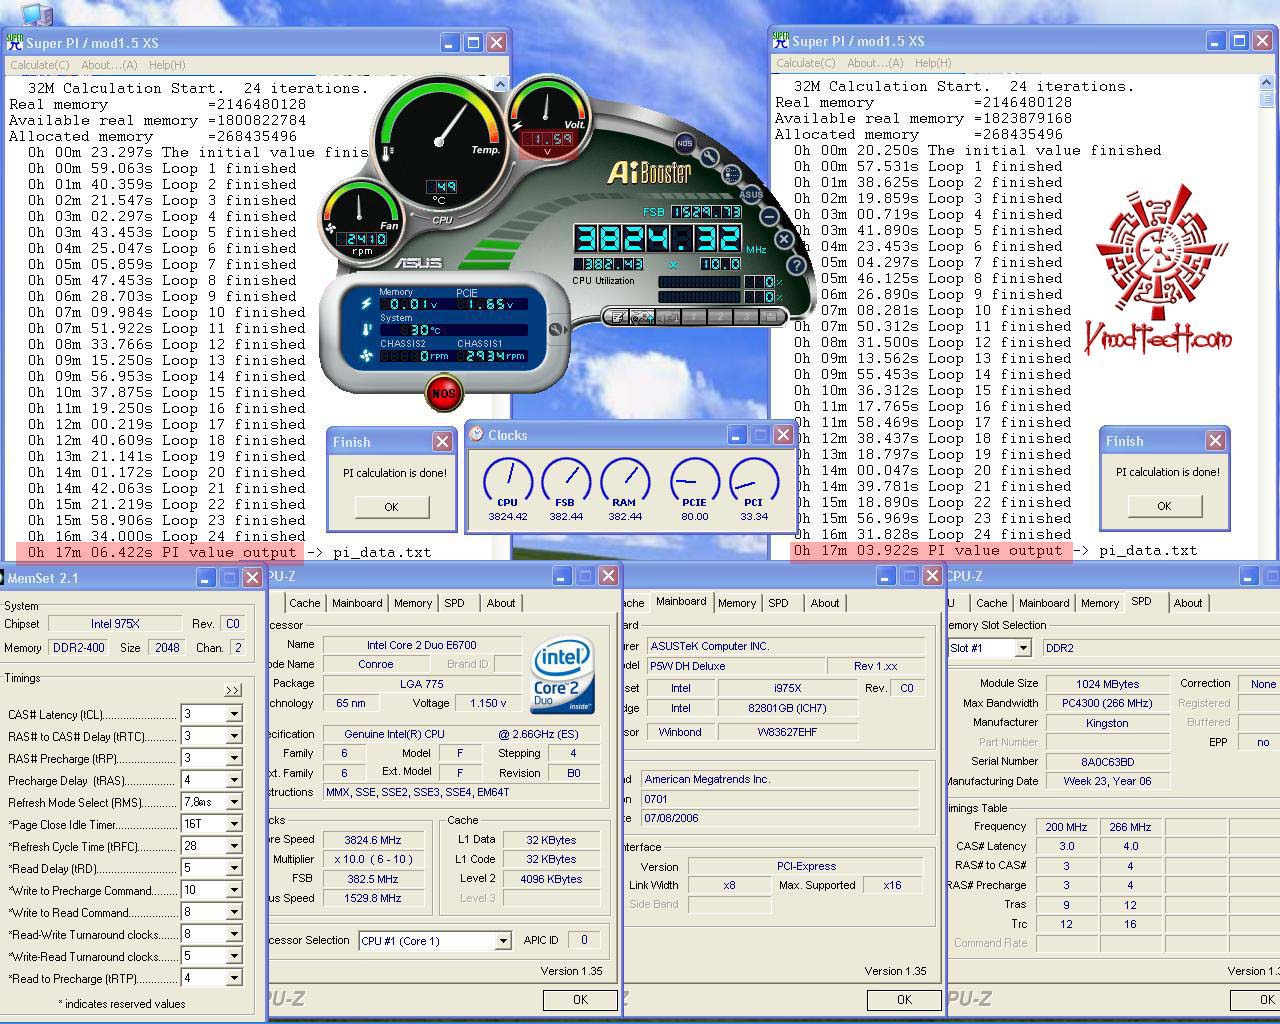Open Write to Precharge Command dropdown

[x=234, y=890]
